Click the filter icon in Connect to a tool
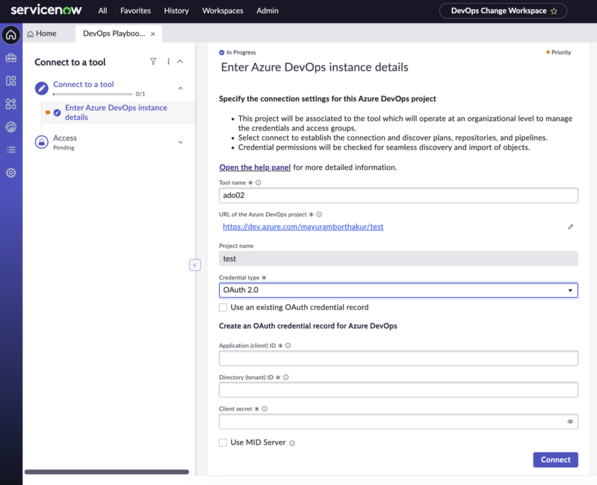The height and width of the screenshot is (485, 597). [x=153, y=61]
